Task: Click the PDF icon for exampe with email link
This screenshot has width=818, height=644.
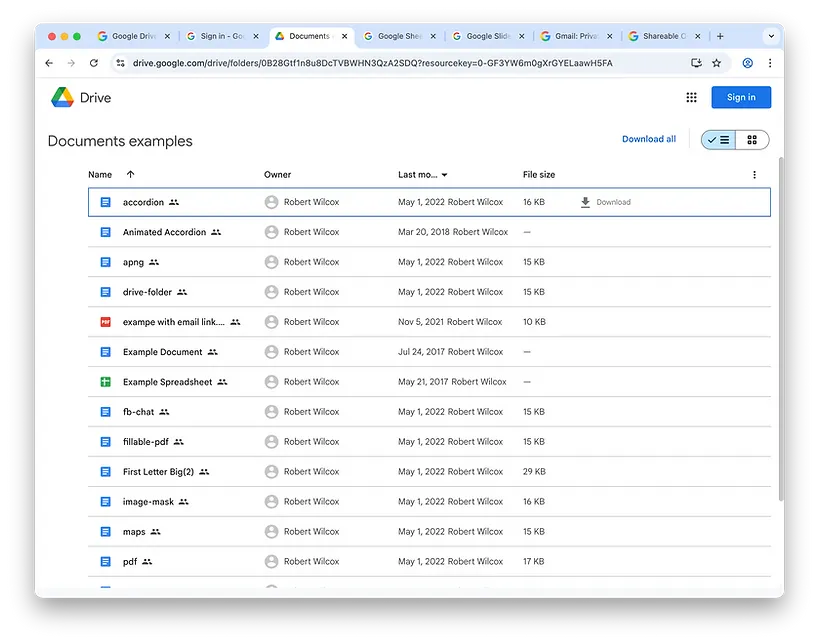Action: click(x=105, y=322)
